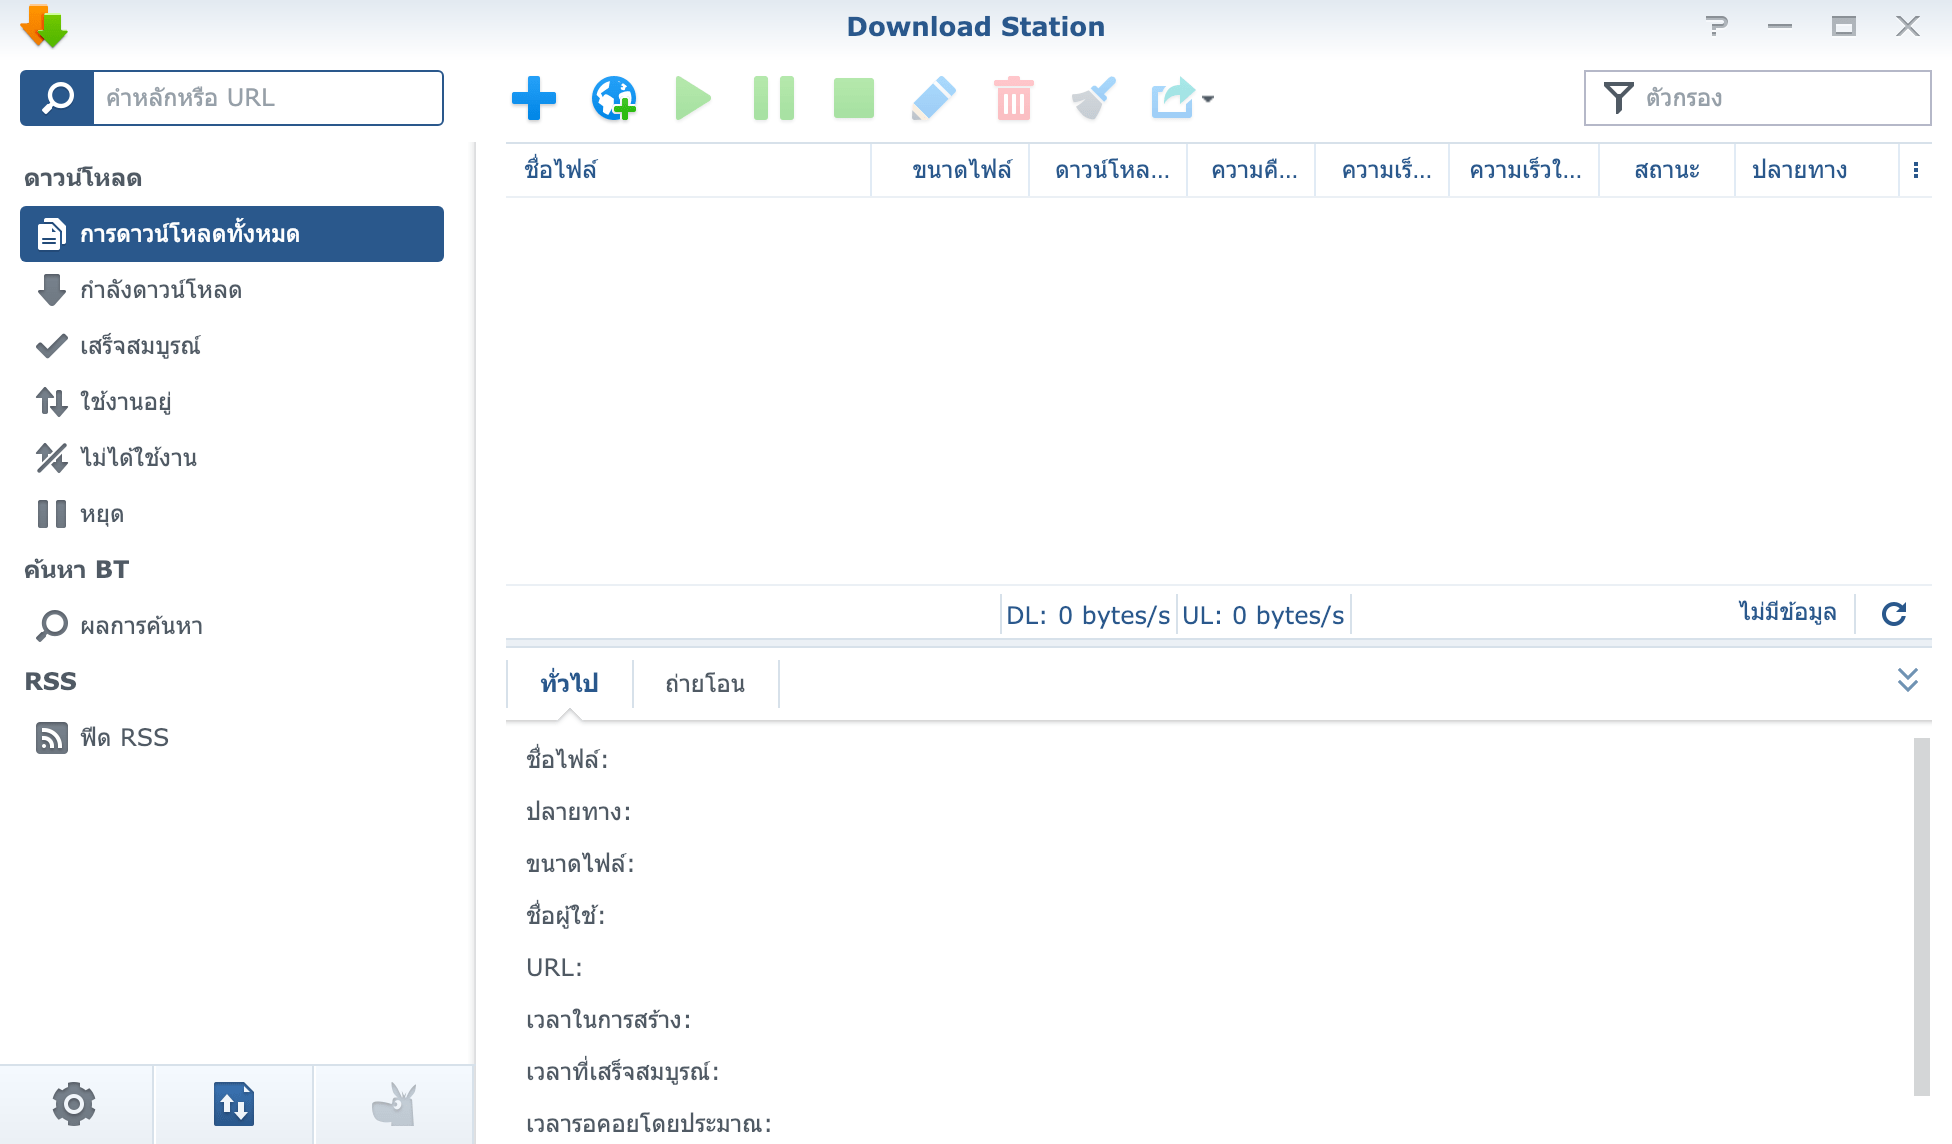Open the share action dropdown arrow
This screenshot has height=1144, width=1952.
(1208, 98)
